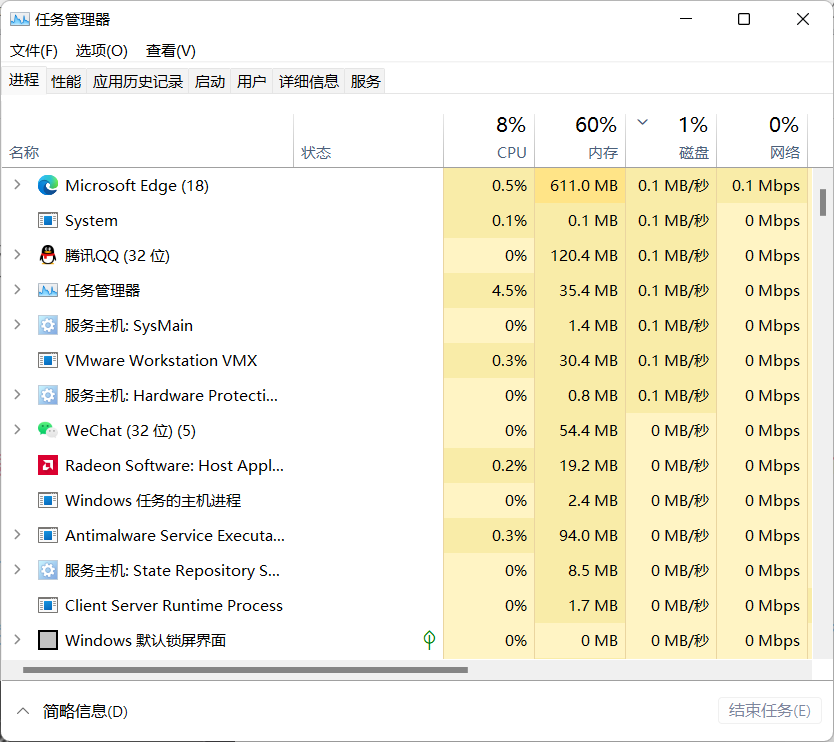Switch to the 应用历史记录 tab

pos(138,81)
